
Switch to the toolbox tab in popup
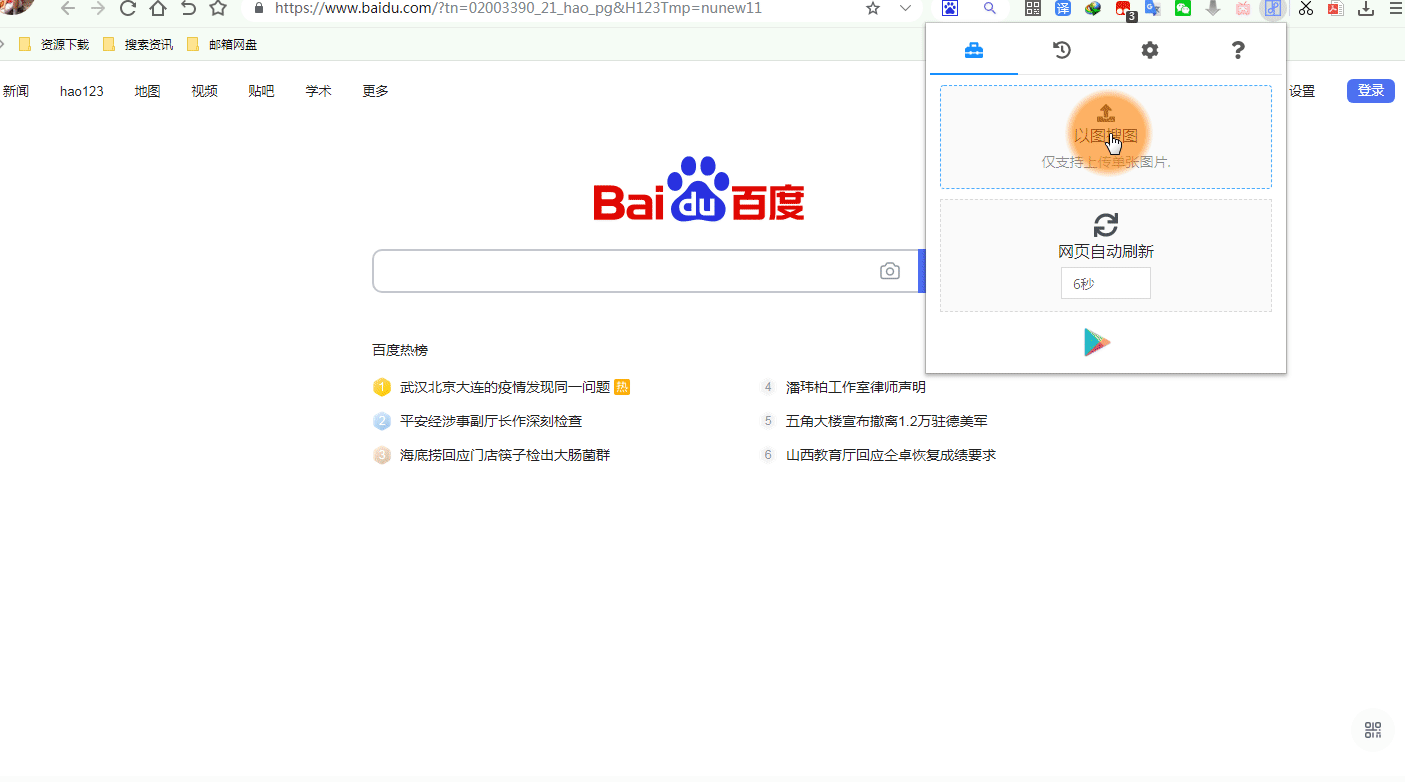[x=974, y=50]
